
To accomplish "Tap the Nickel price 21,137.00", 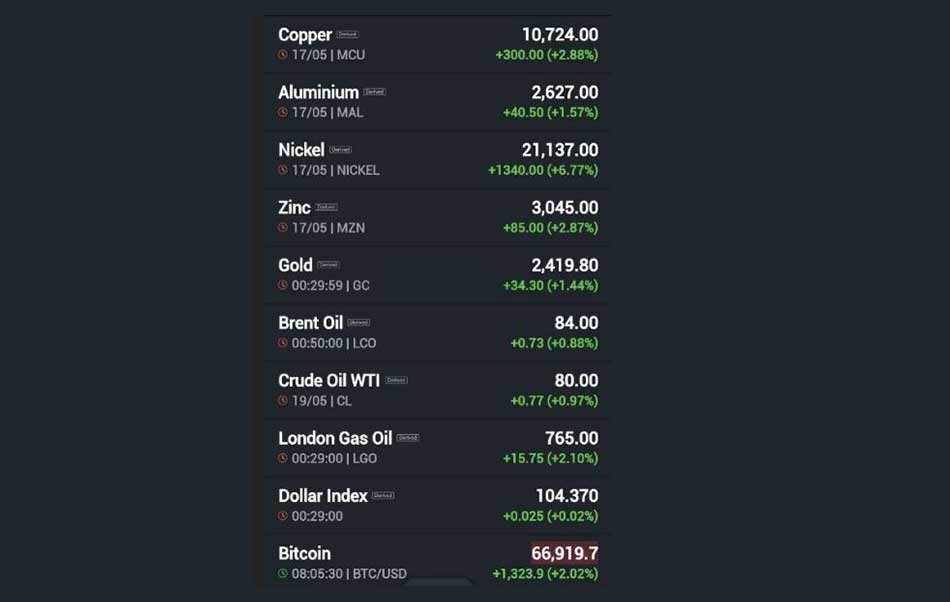I will click(x=560, y=150).
